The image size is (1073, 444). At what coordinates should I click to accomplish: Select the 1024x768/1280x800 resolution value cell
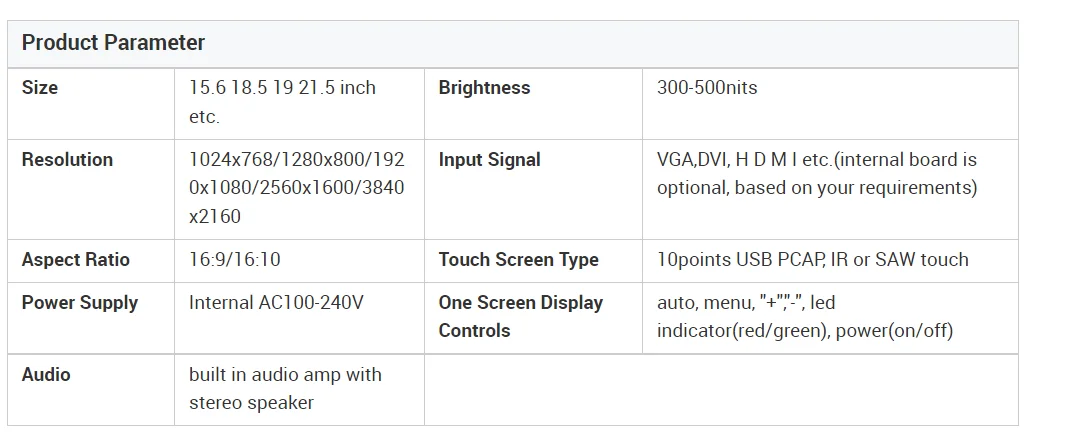296,188
